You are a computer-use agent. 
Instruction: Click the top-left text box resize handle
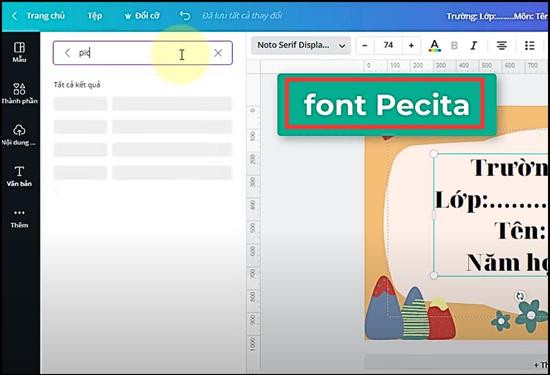point(434,154)
